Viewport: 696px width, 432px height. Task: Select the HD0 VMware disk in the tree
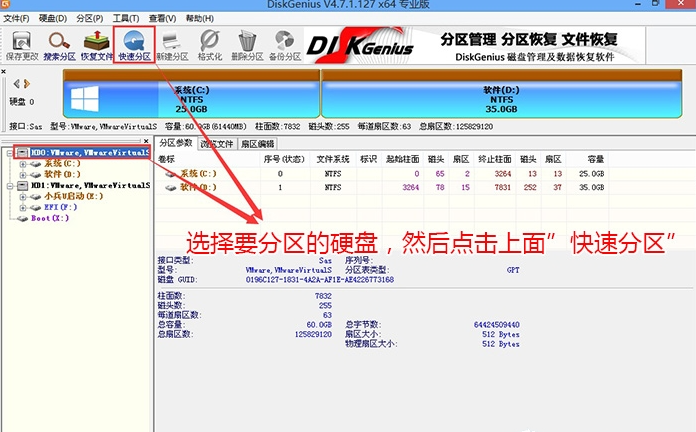(x=89, y=152)
